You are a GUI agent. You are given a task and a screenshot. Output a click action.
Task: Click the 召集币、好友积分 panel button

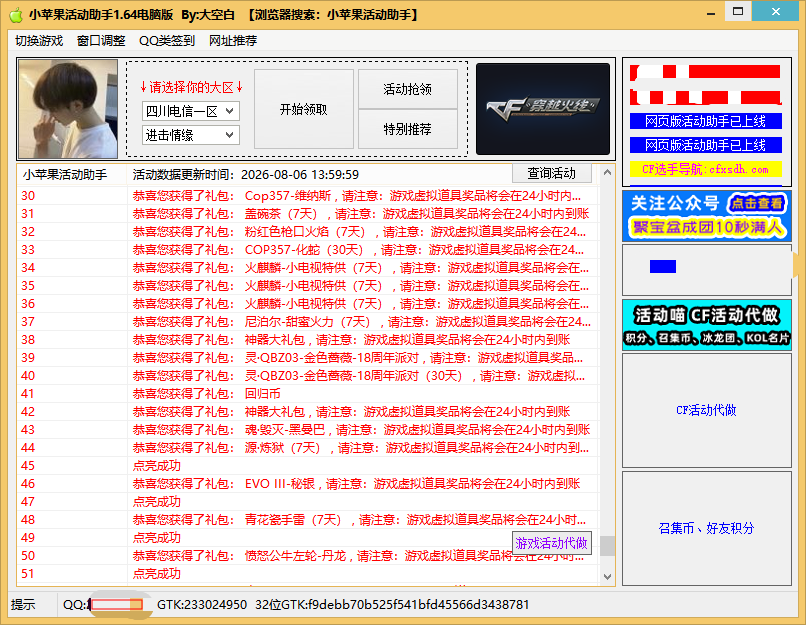707,528
